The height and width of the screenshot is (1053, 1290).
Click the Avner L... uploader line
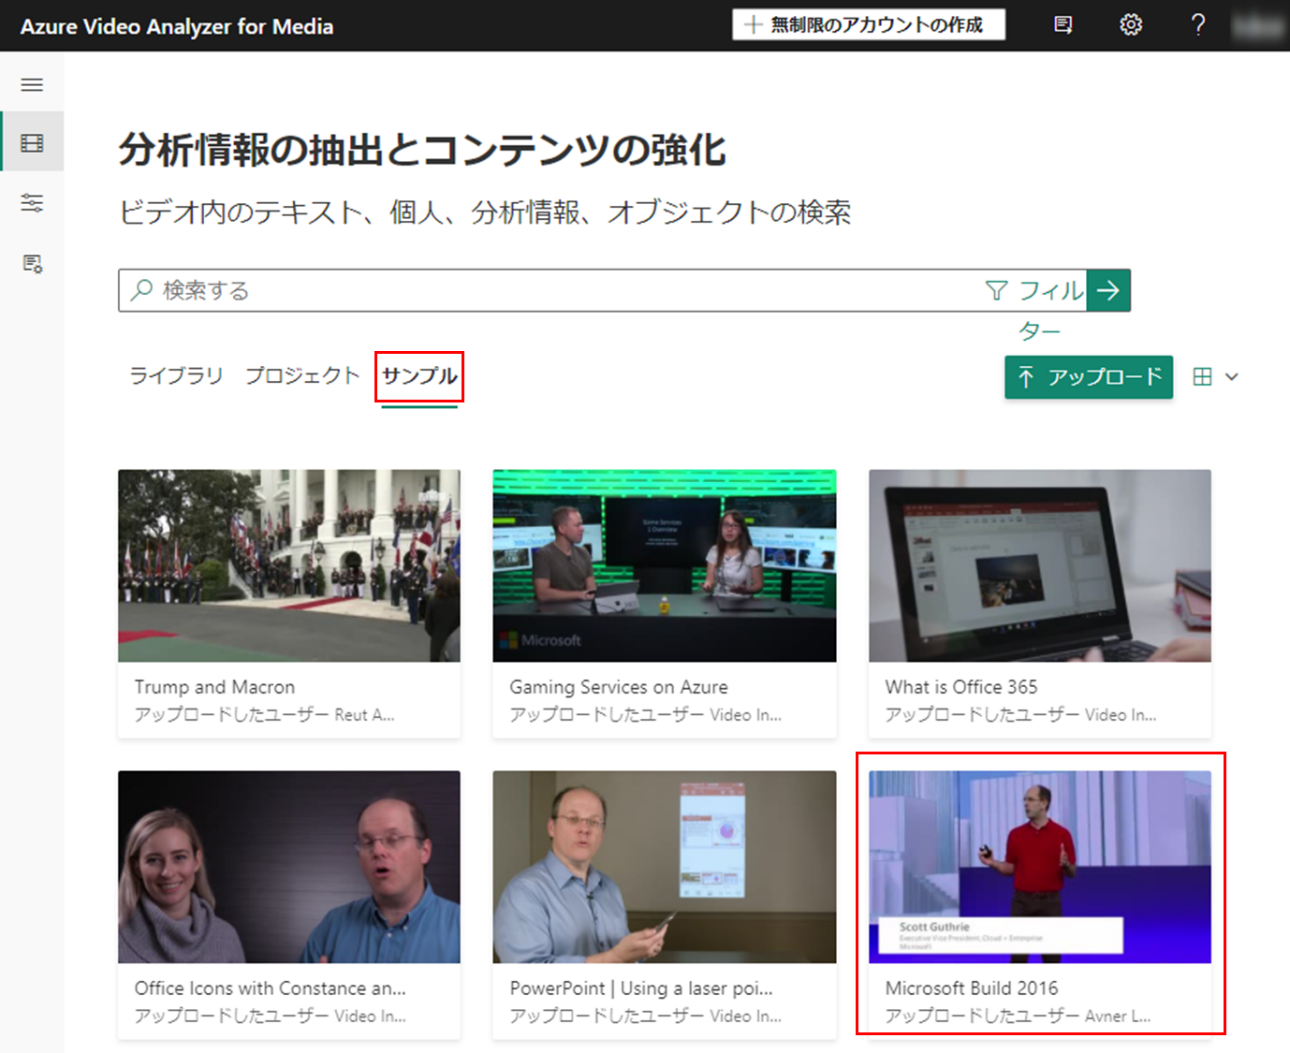point(1018,1016)
